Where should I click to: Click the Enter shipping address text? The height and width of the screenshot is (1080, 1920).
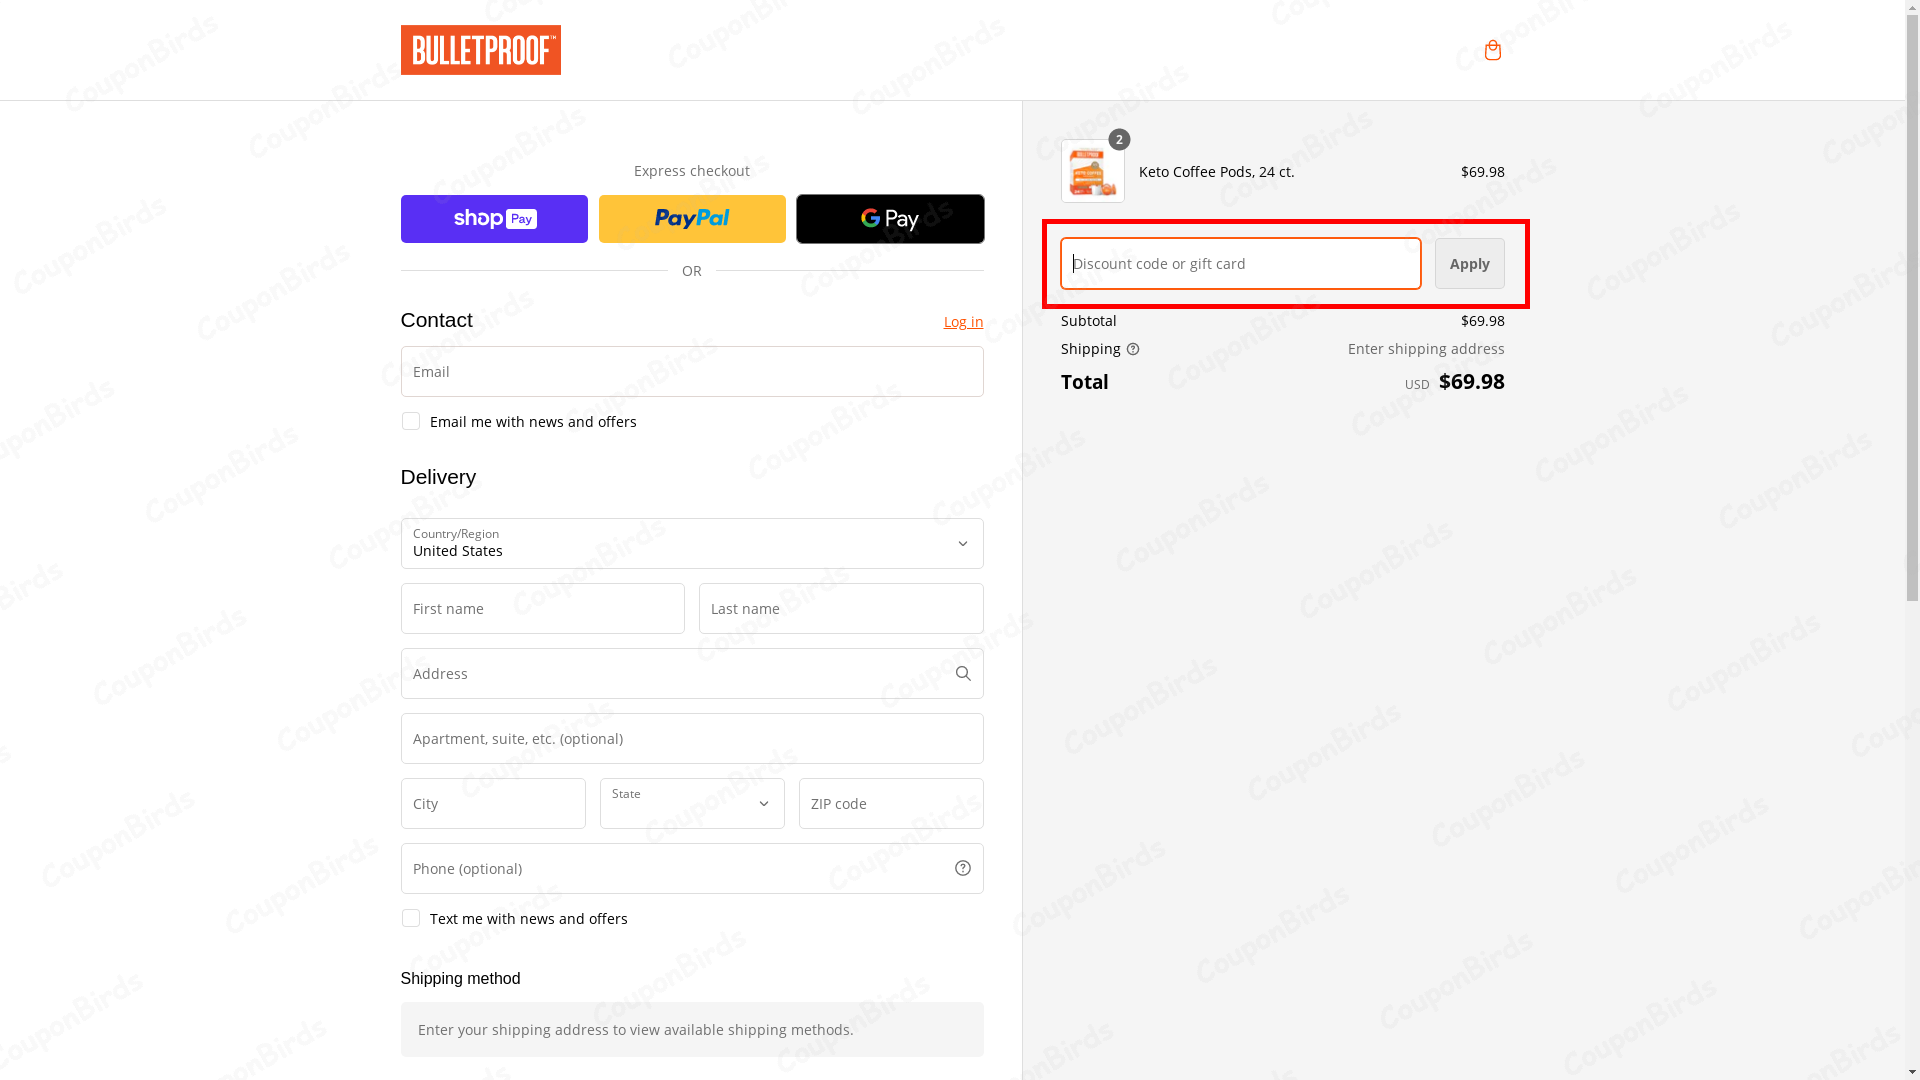pos(1426,349)
